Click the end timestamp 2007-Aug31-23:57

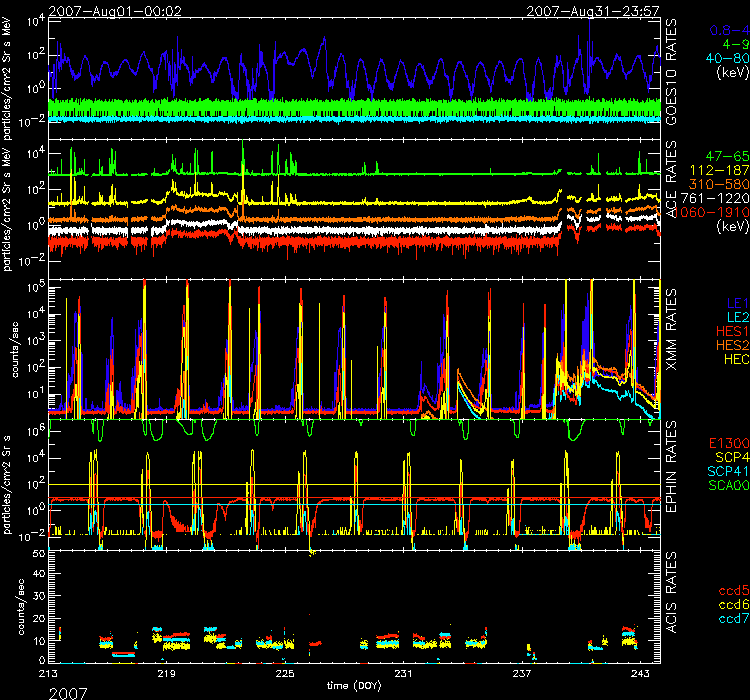[x=593, y=9]
